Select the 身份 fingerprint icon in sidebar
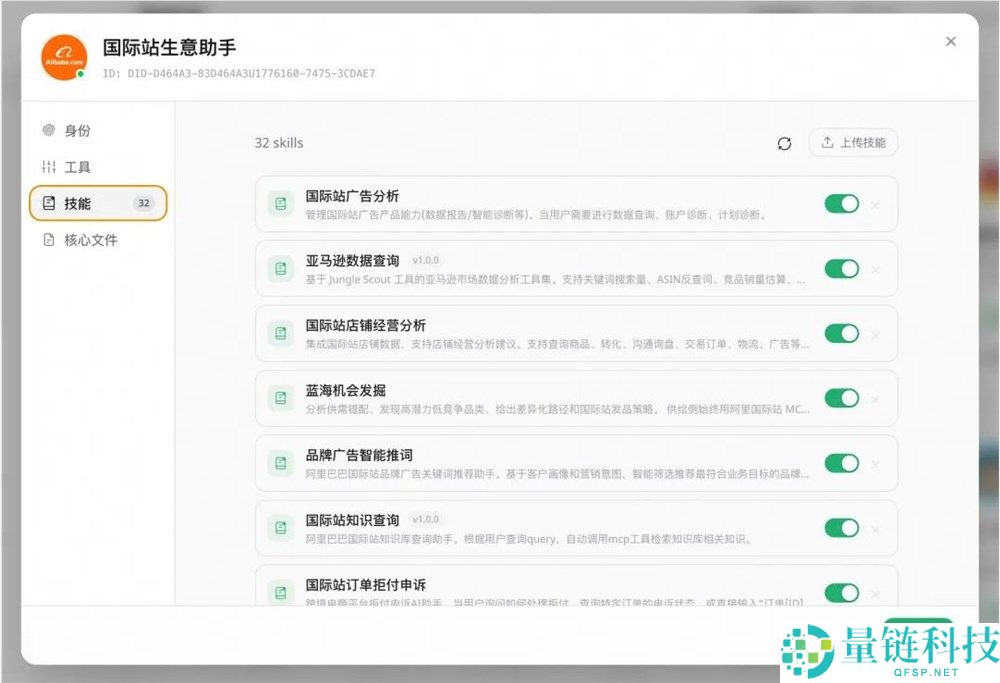The height and width of the screenshot is (683, 1000). click(48, 130)
